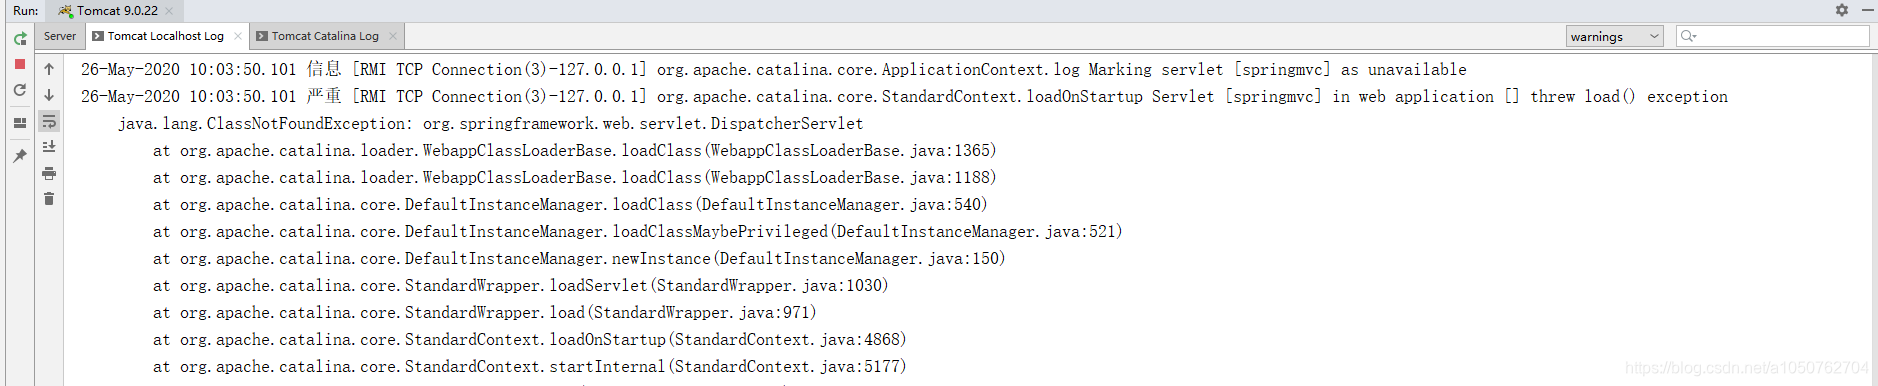Pin the Run tab
The height and width of the screenshot is (386, 1878).
pos(20,156)
